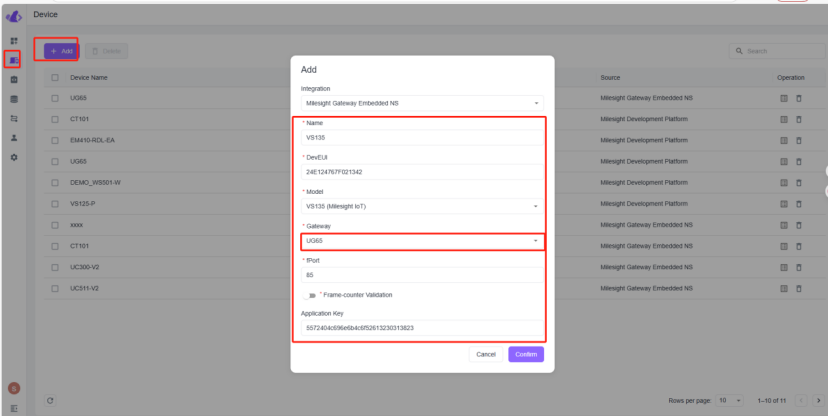Open details icon for VS125-P
The height and width of the screenshot is (416, 829).
coord(784,204)
